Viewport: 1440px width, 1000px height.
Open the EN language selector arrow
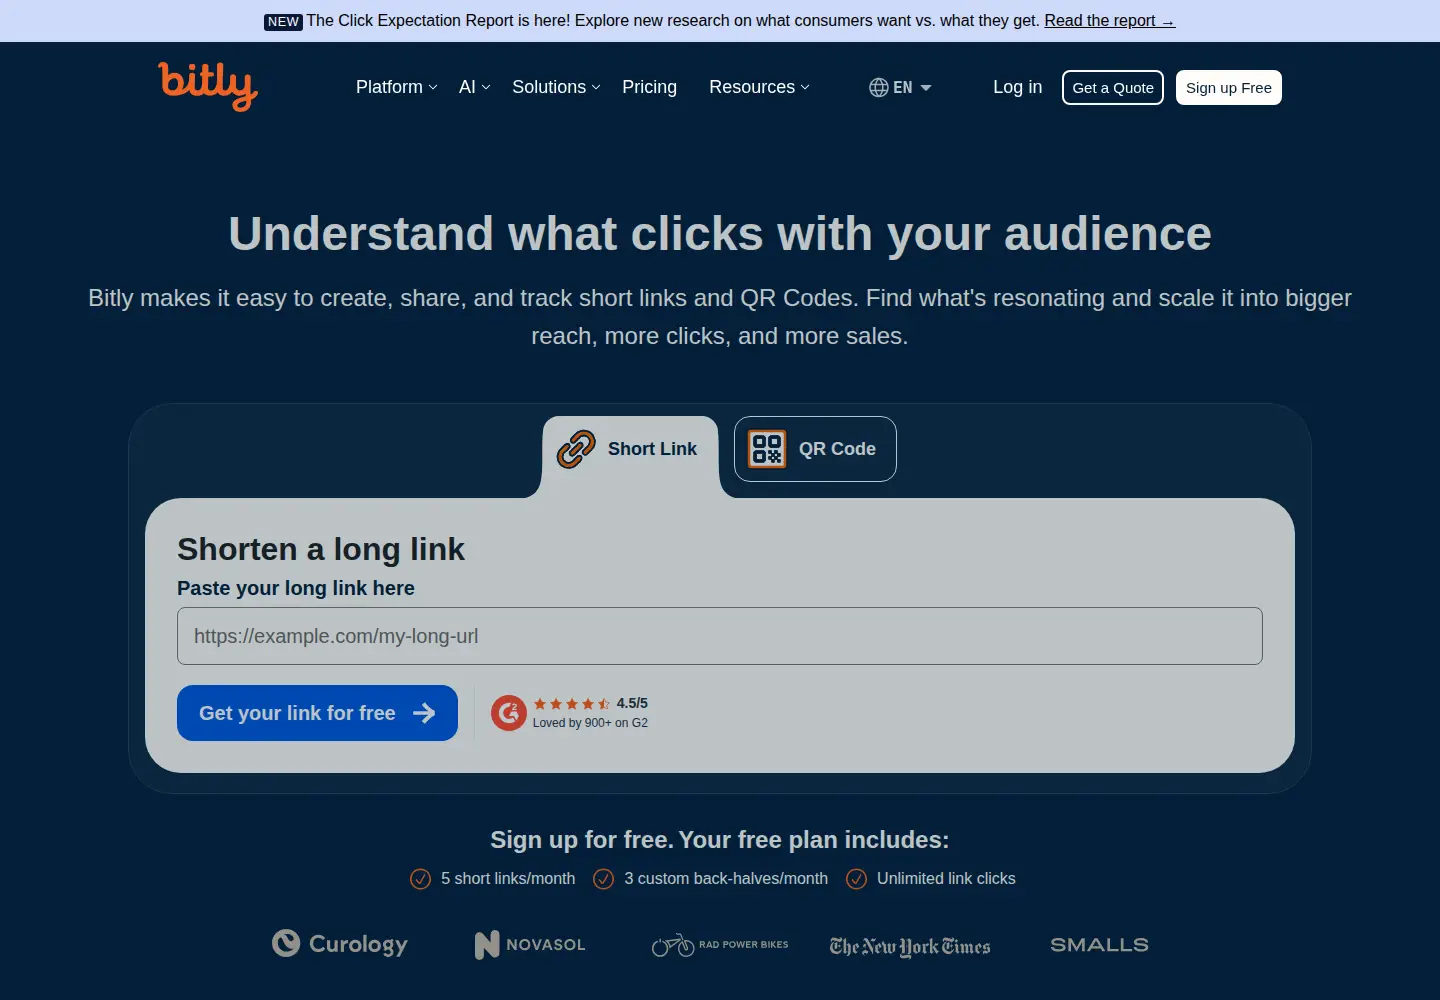[926, 88]
